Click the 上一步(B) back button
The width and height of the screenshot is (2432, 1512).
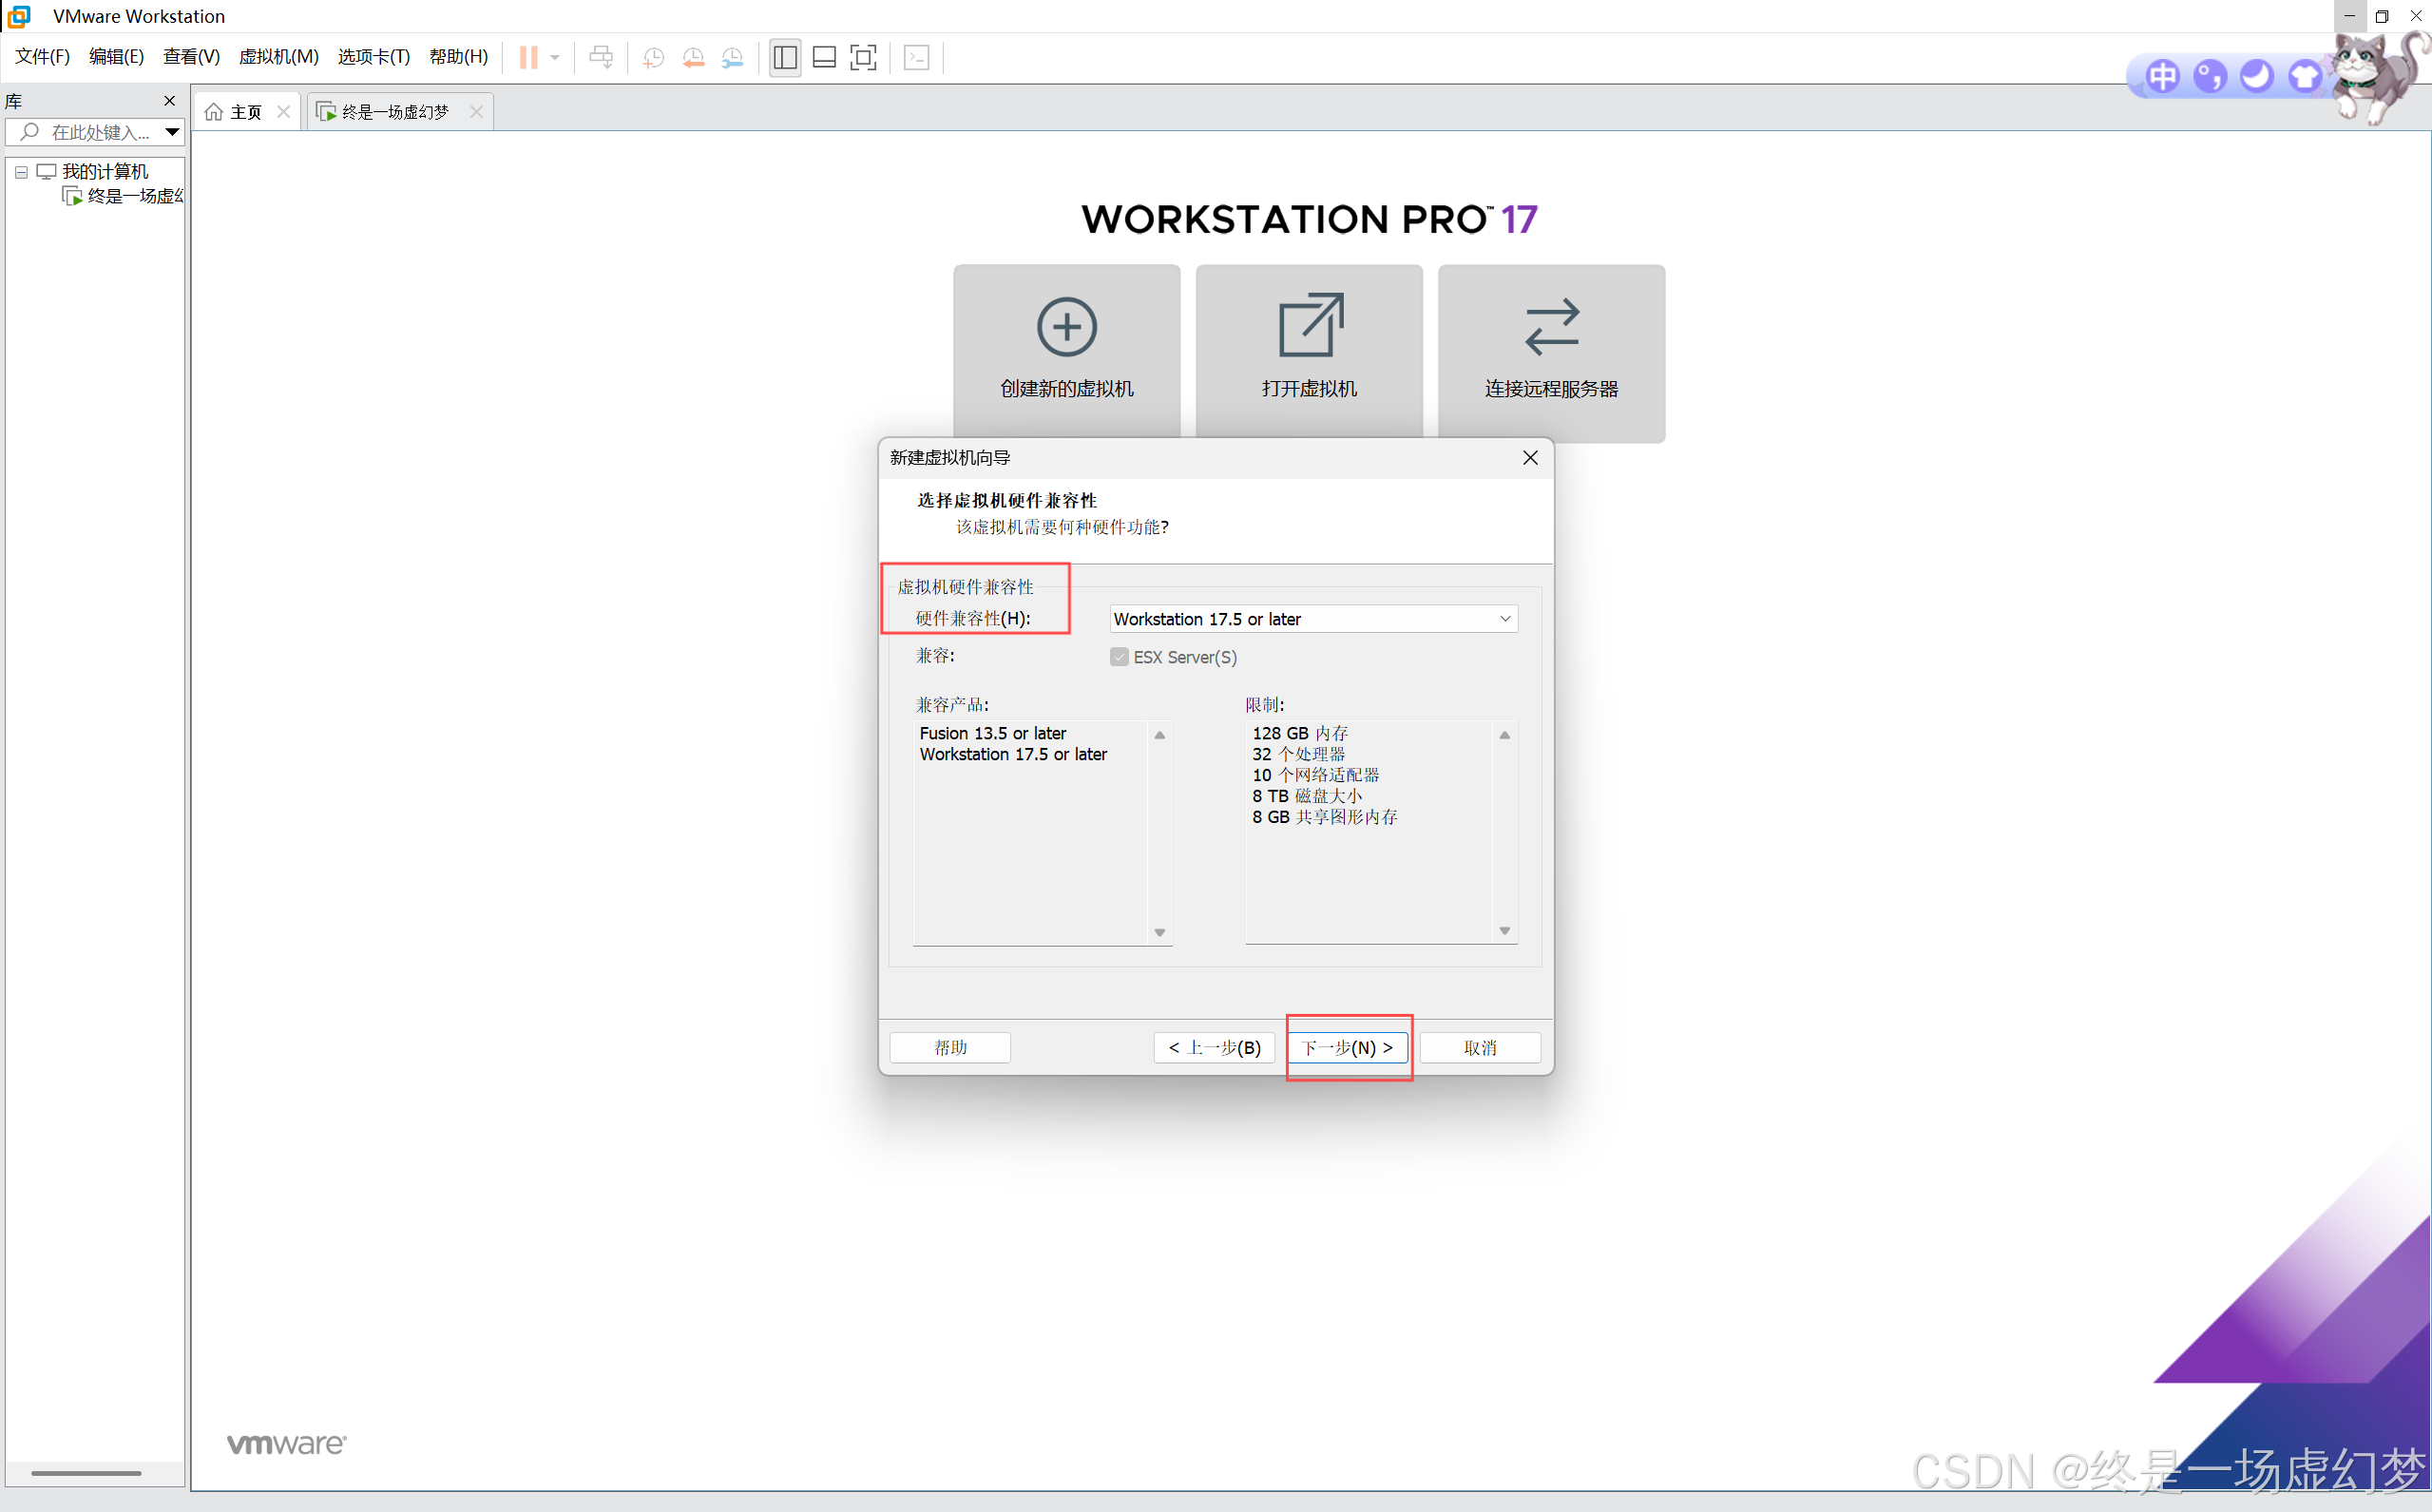tap(1214, 1047)
